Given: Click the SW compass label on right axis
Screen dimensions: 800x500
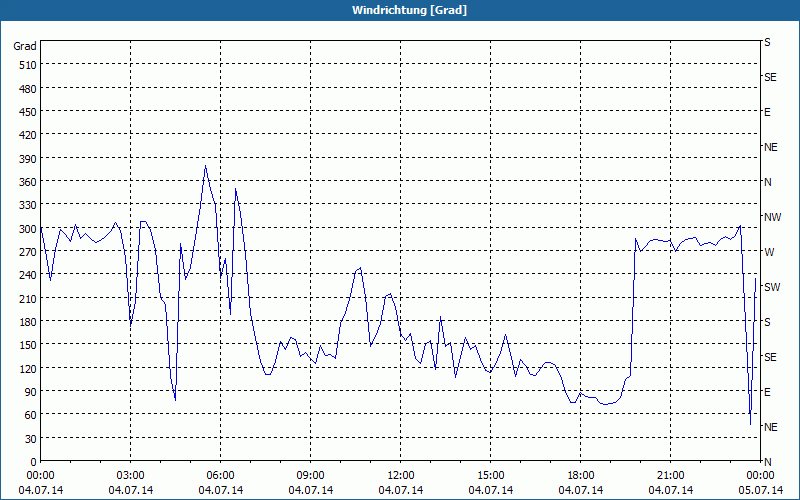Looking at the screenshot, I should click(772, 287).
